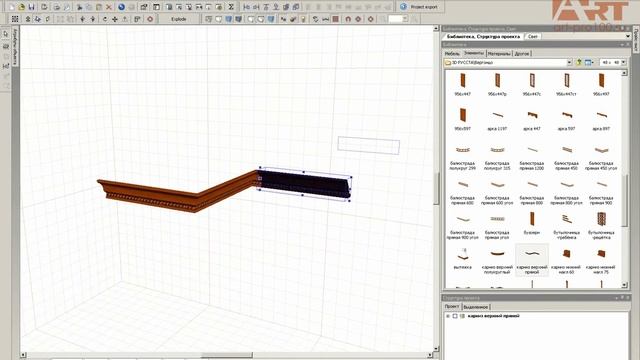Click the viewport horizontal scrollbar thumb
The width and height of the screenshot is (640, 360).
227,355
